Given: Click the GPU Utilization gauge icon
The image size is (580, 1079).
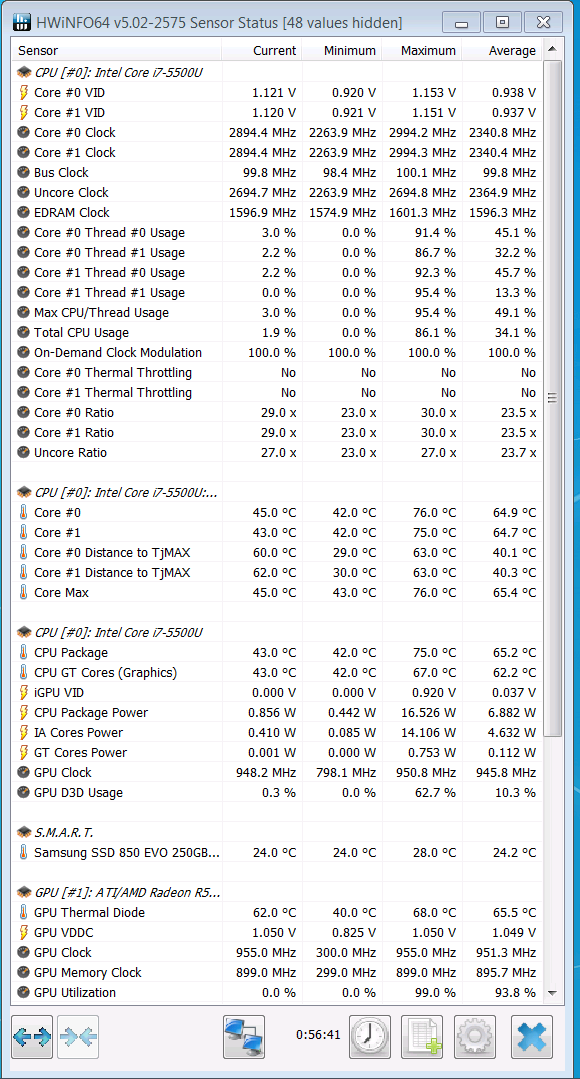Looking at the screenshot, I should point(23,992).
